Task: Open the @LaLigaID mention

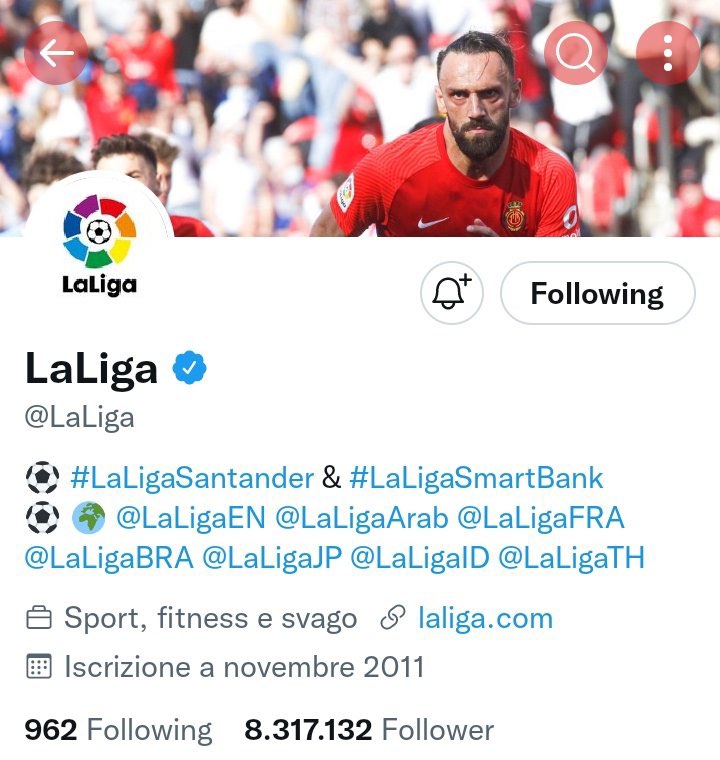Action: (x=420, y=558)
